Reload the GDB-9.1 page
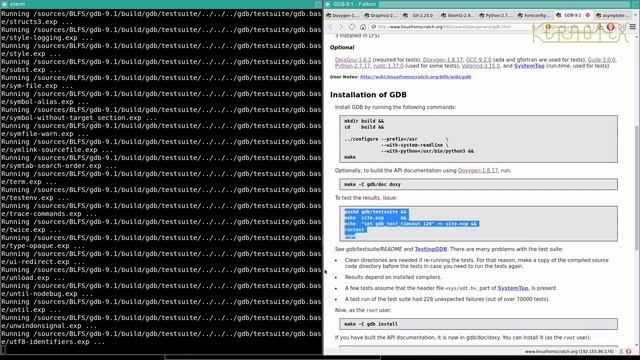The width and height of the screenshot is (640, 360). (x=352, y=27)
